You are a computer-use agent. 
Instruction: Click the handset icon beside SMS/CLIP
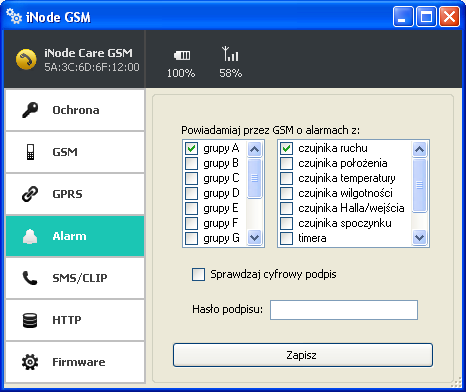pyautogui.click(x=30, y=278)
